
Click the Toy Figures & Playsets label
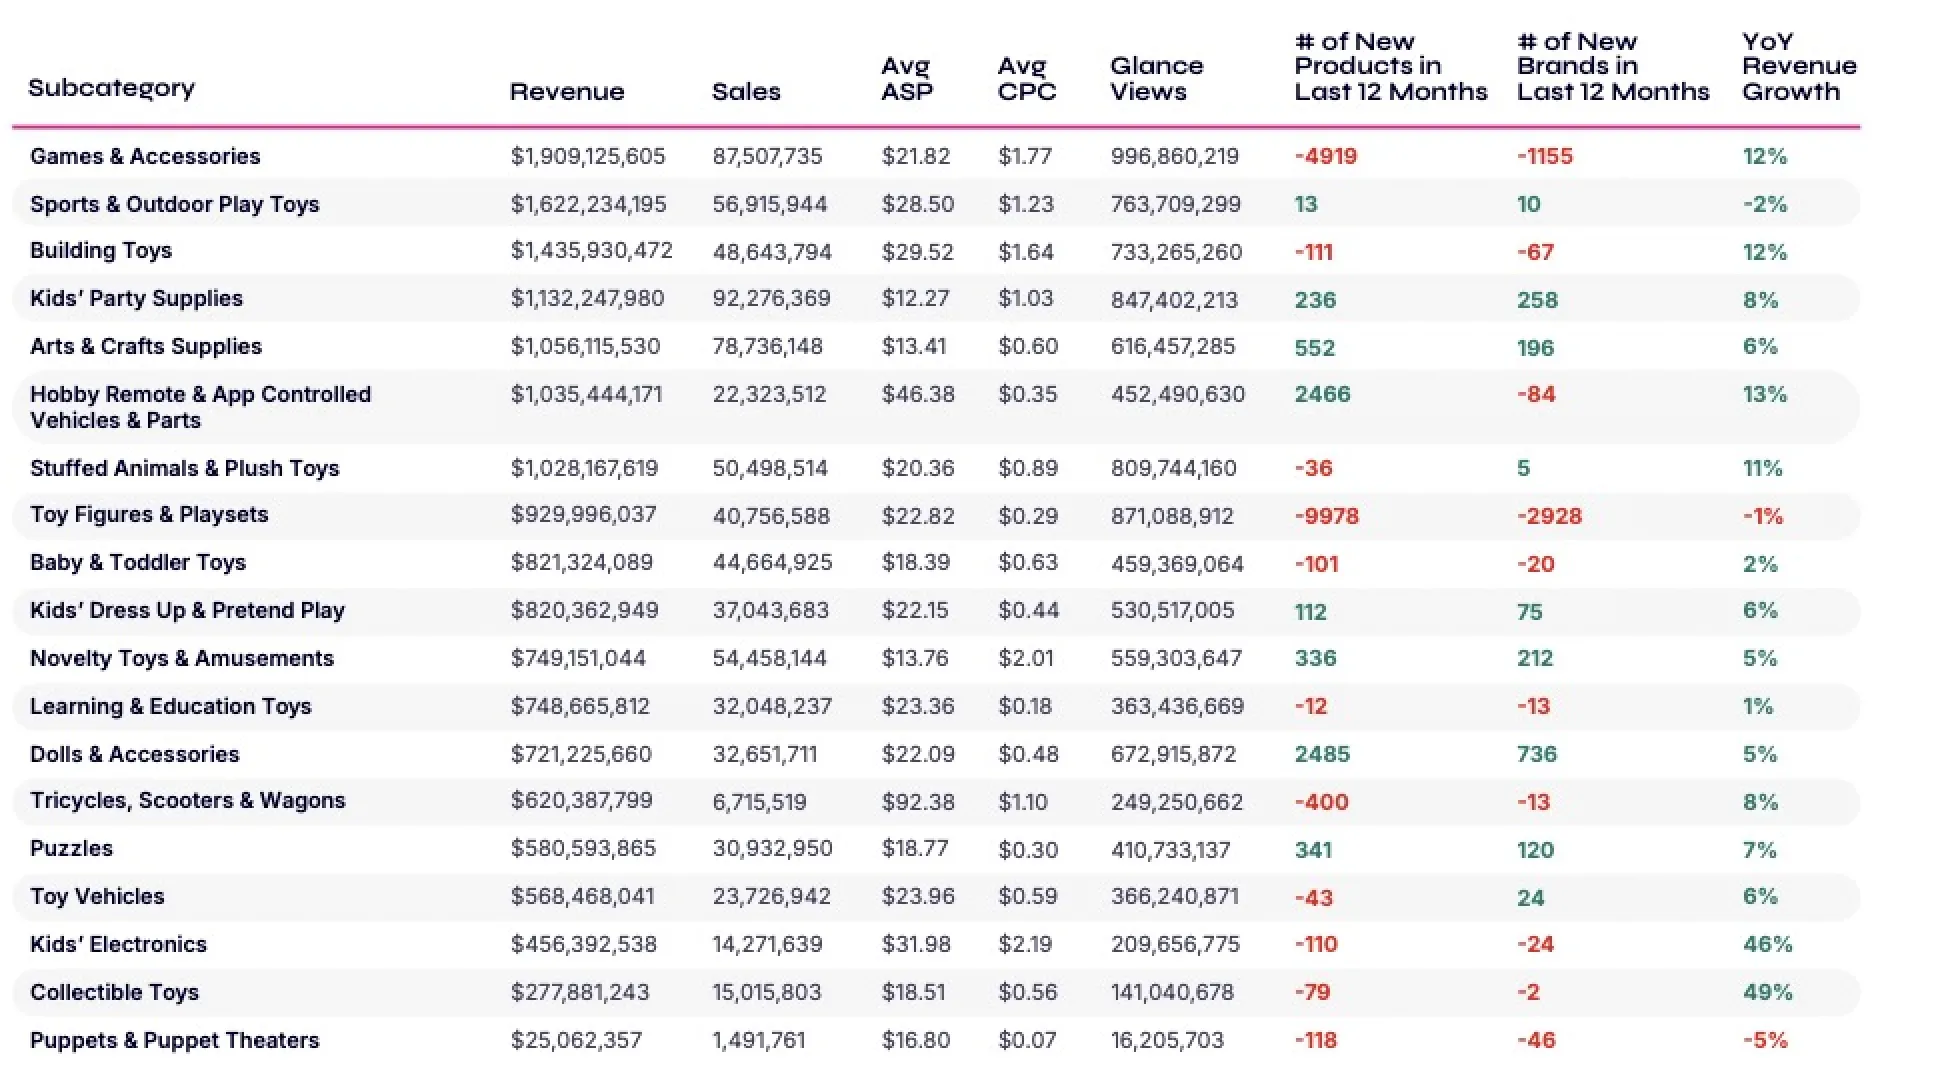[x=149, y=515]
